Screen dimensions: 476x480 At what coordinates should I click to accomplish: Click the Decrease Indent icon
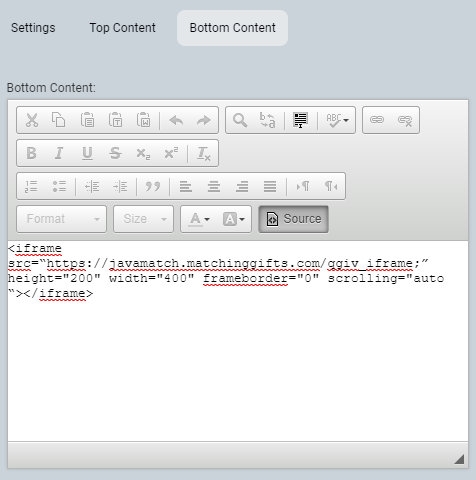pos(92,186)
